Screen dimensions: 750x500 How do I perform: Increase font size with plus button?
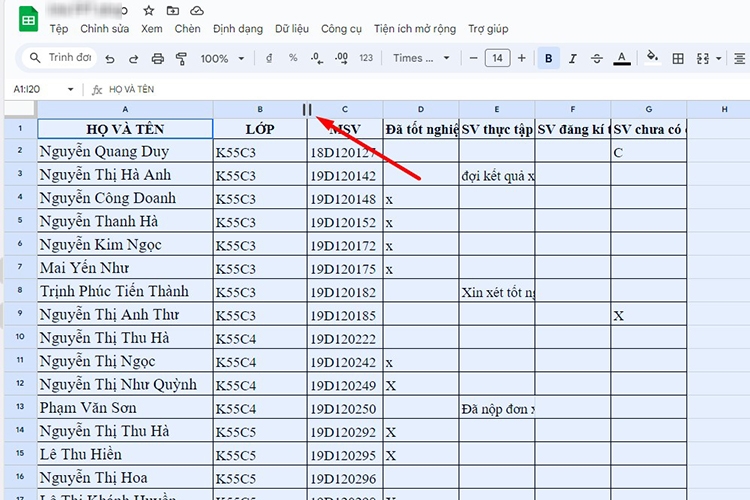[521, 58]
